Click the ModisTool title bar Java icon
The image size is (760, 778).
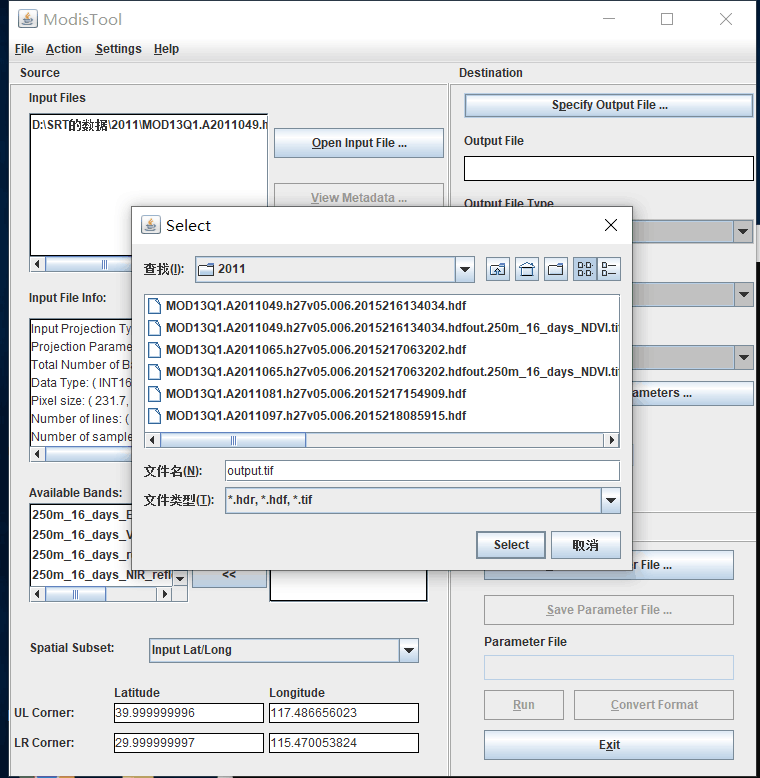pos(28,19)
